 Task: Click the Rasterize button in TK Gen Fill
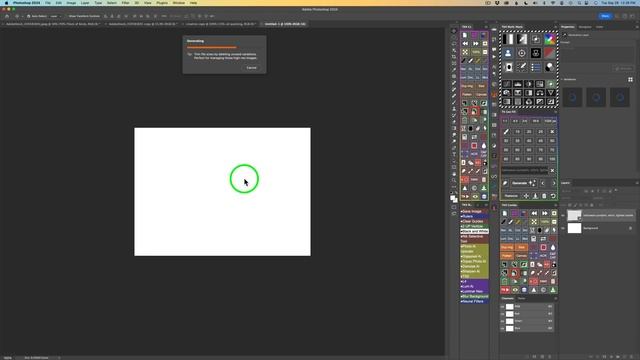511,196
